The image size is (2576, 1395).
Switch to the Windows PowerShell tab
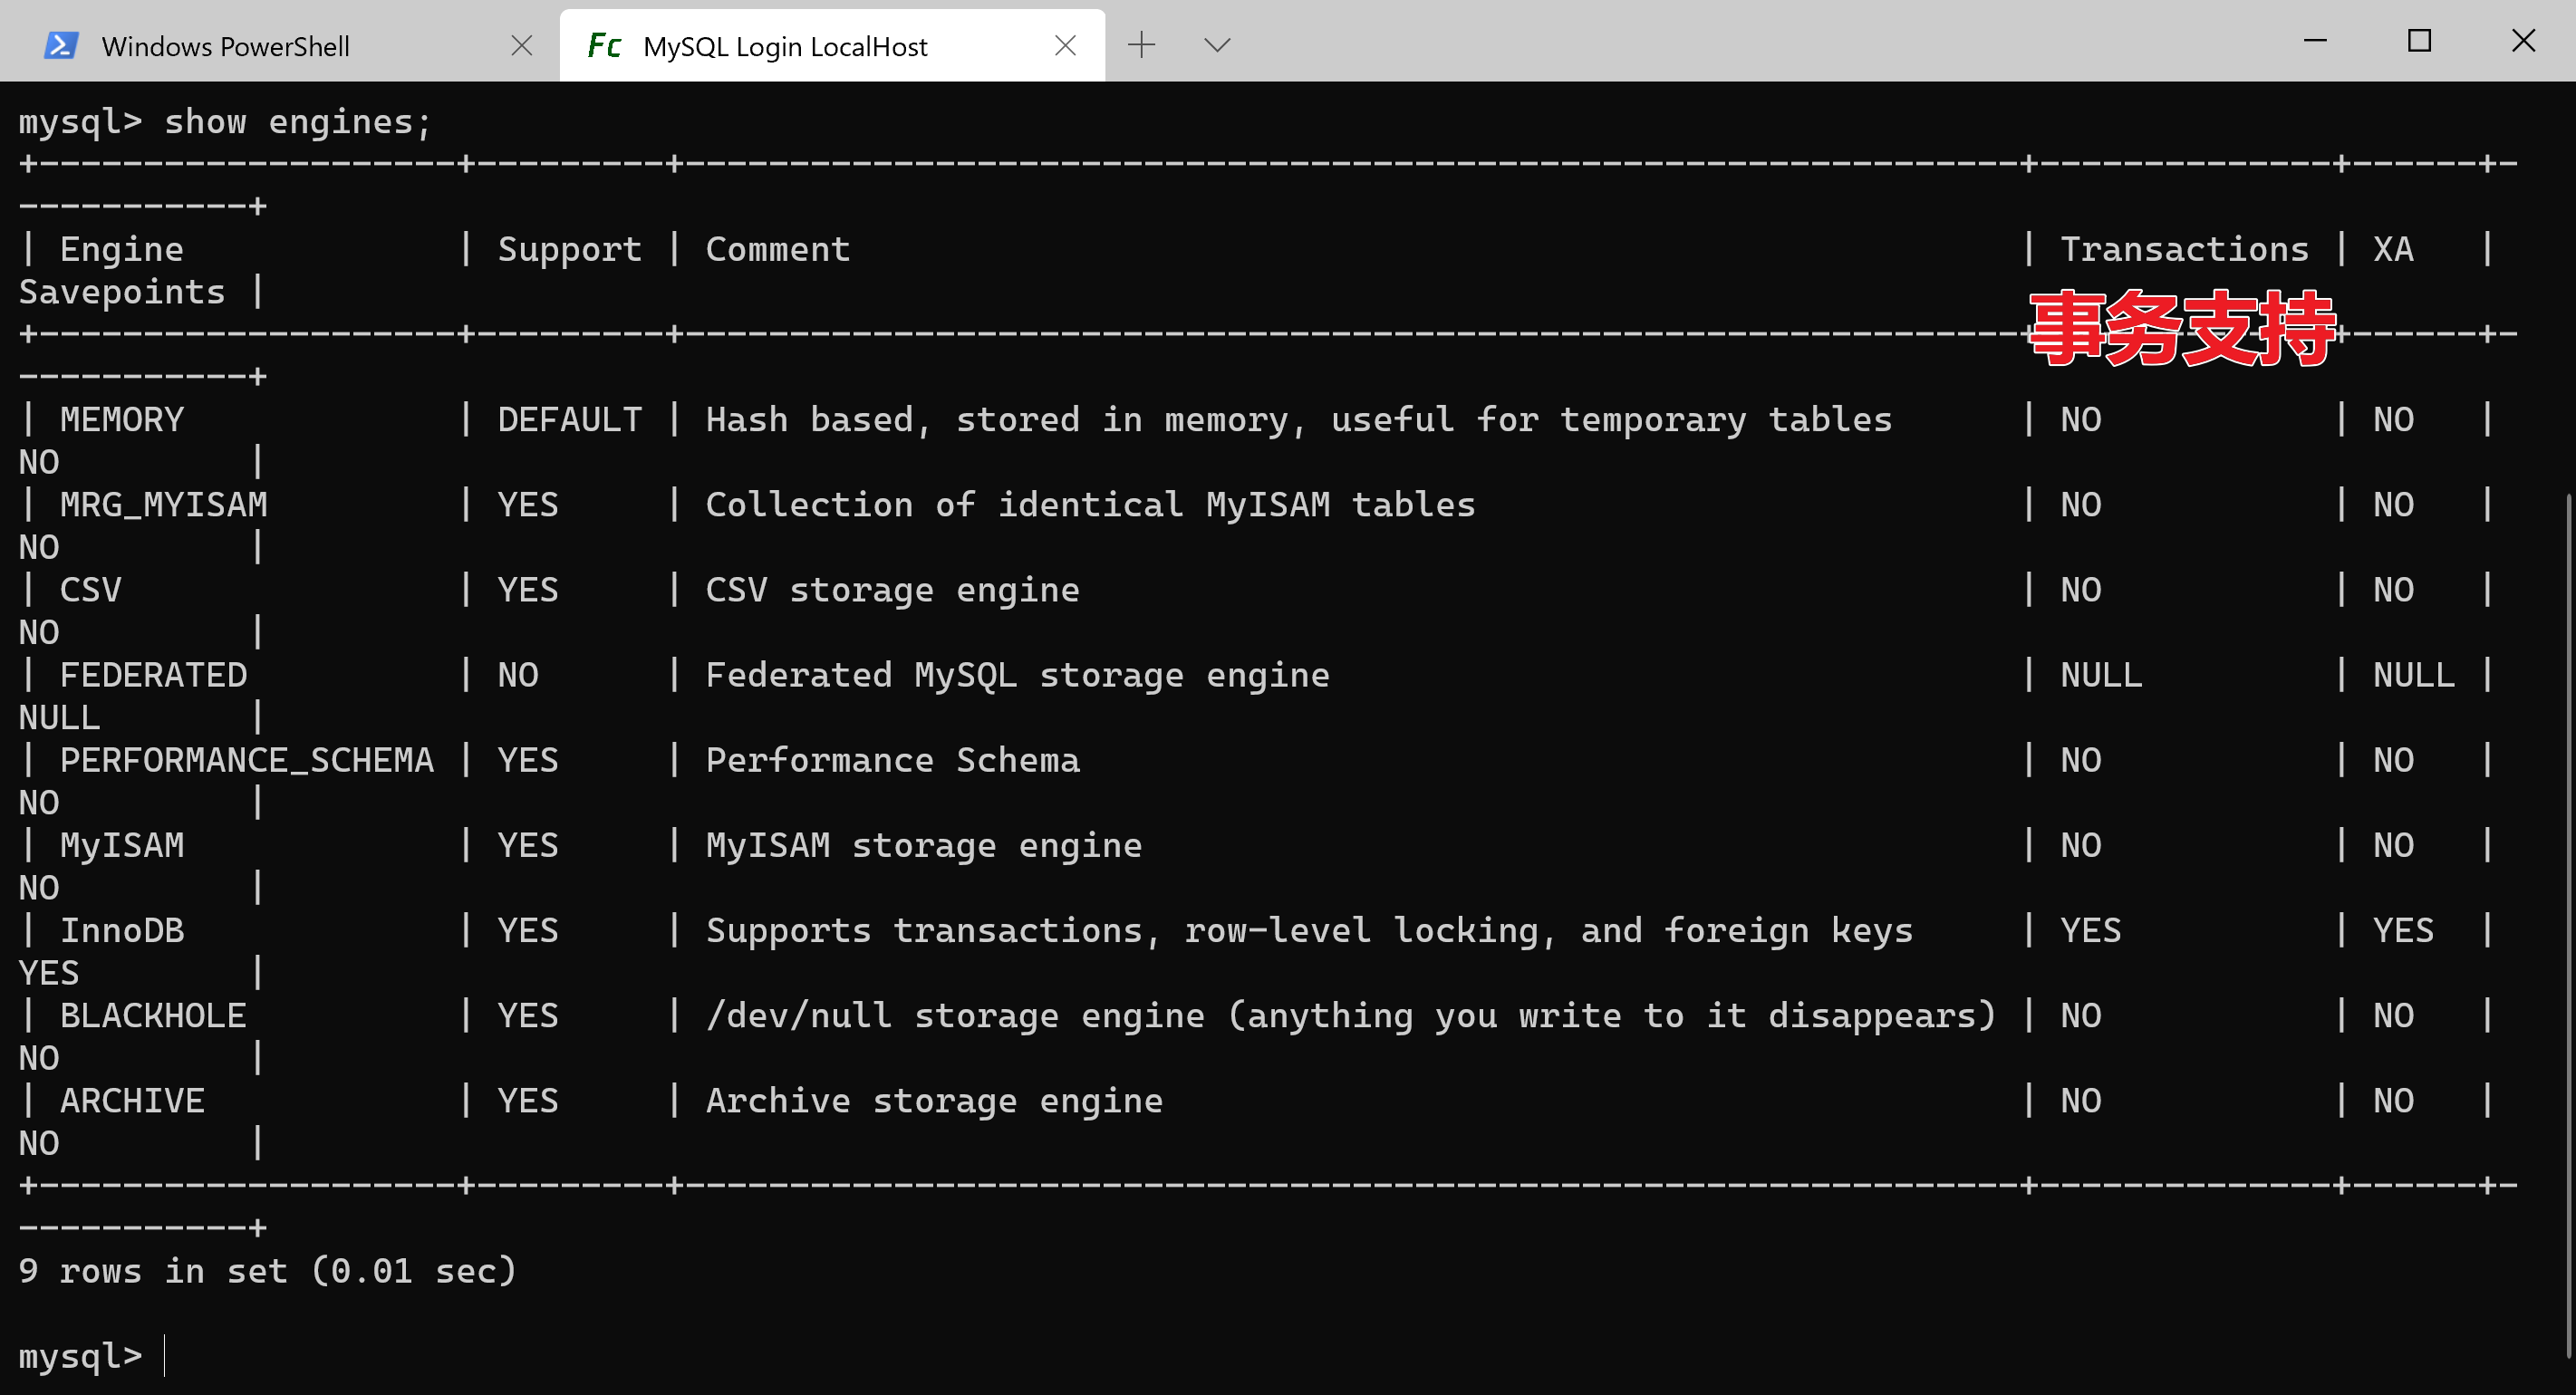tap(226, 47)
